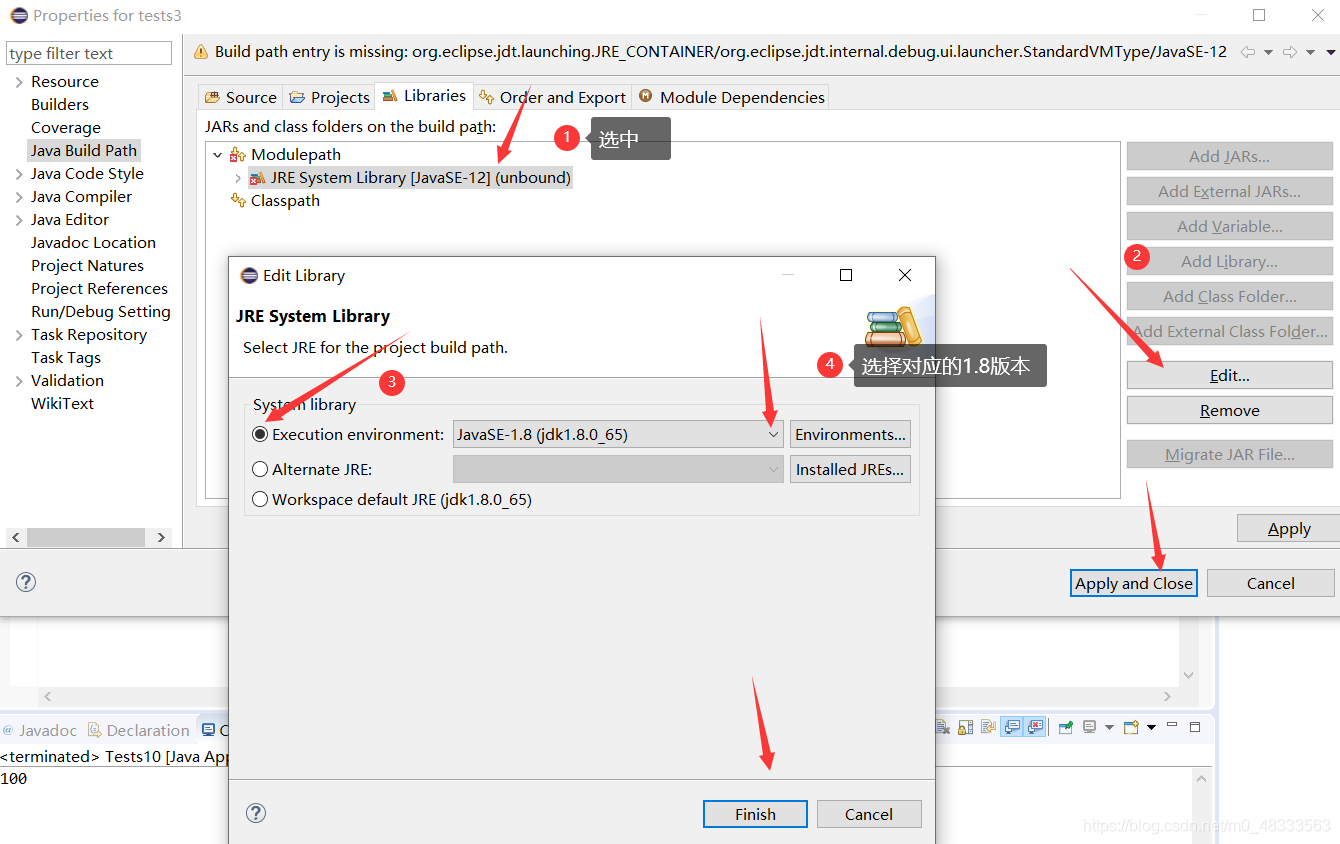The width and height of the screenshot is (1340, 844).
Task: Cancel the Properties for tests3 window
Action: pos(1270,583)
